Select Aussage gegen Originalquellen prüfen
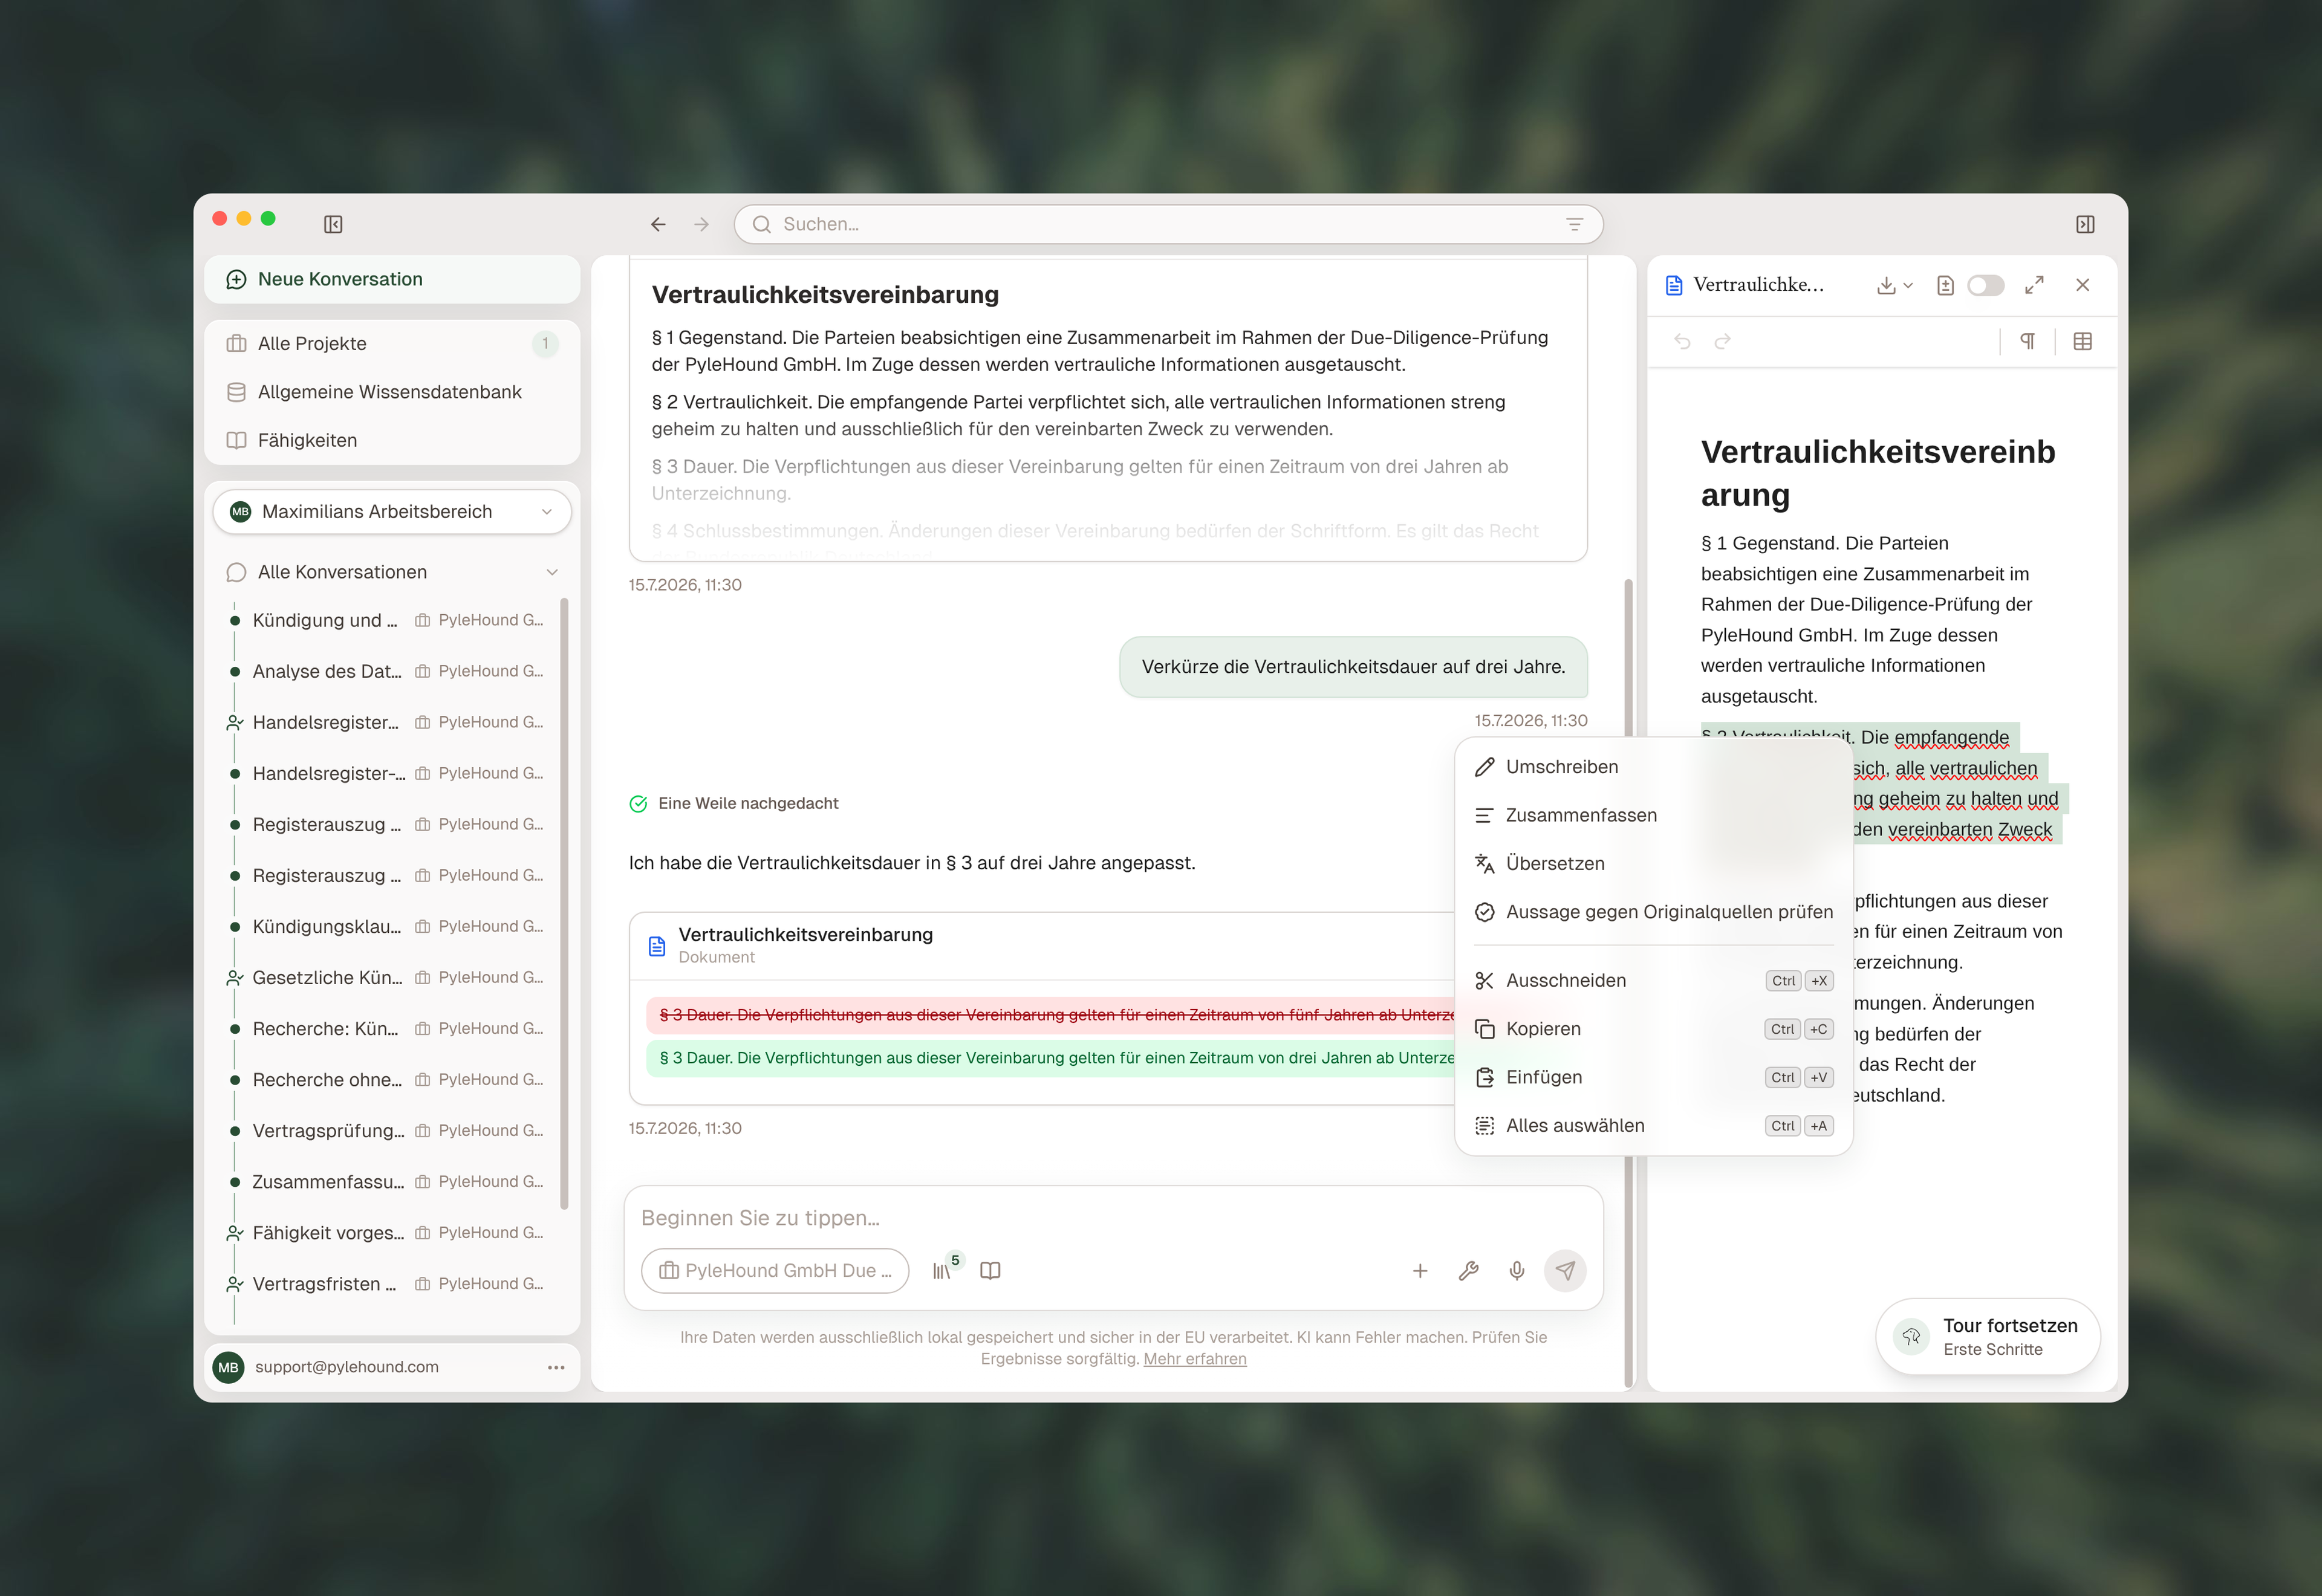This screenshot has width=2322, height=1596. click(x=1654, y=912)
